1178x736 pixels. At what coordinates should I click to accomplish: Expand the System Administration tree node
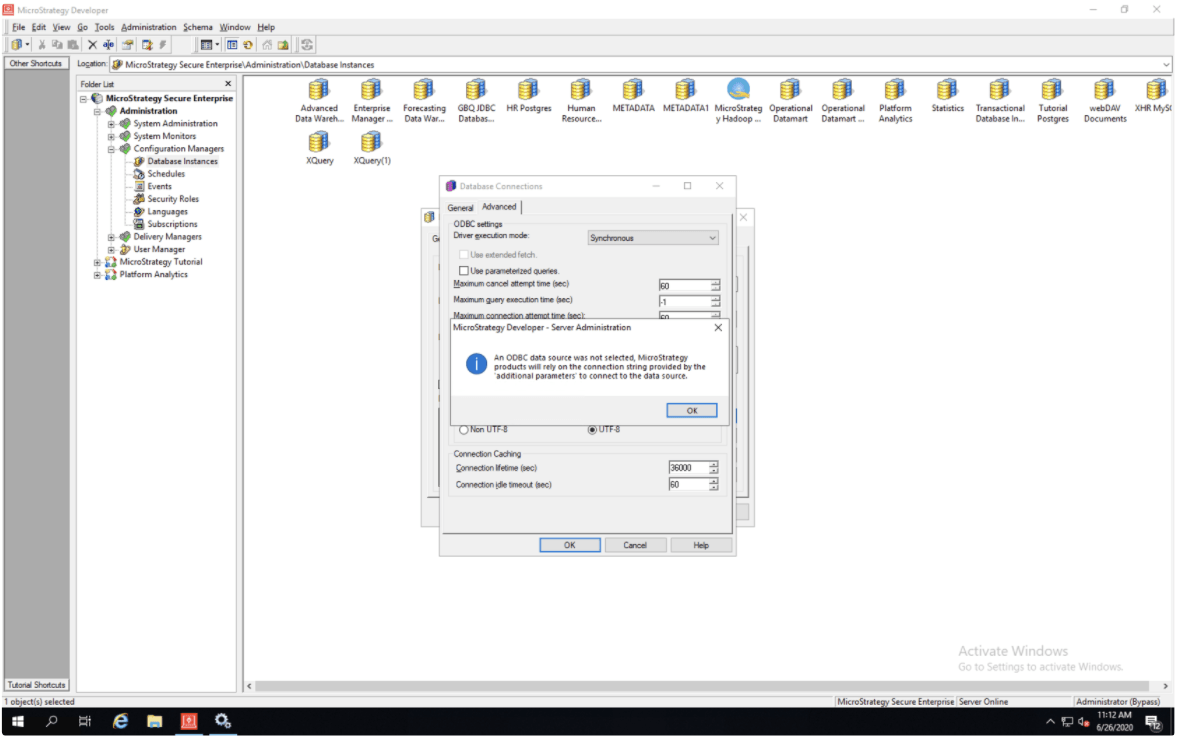[x=112, y=124]
